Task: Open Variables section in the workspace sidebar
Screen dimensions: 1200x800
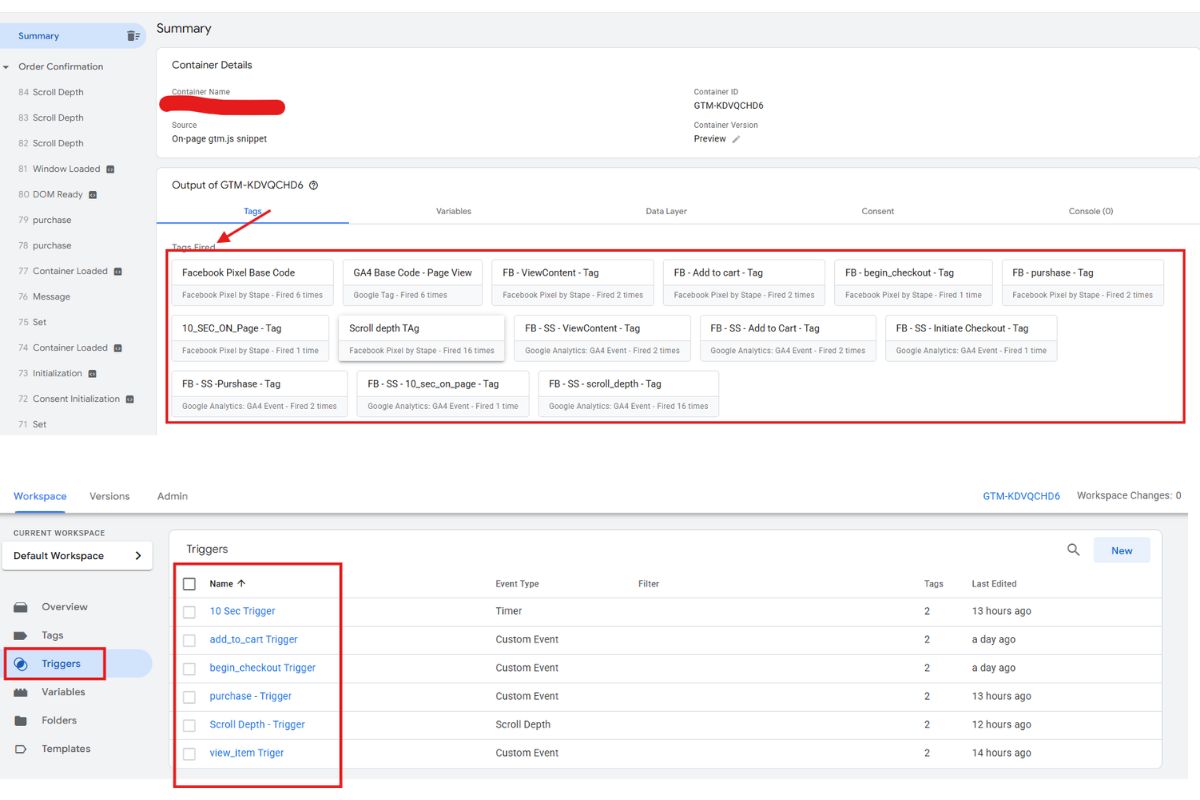Action: (x=63, y=692)
